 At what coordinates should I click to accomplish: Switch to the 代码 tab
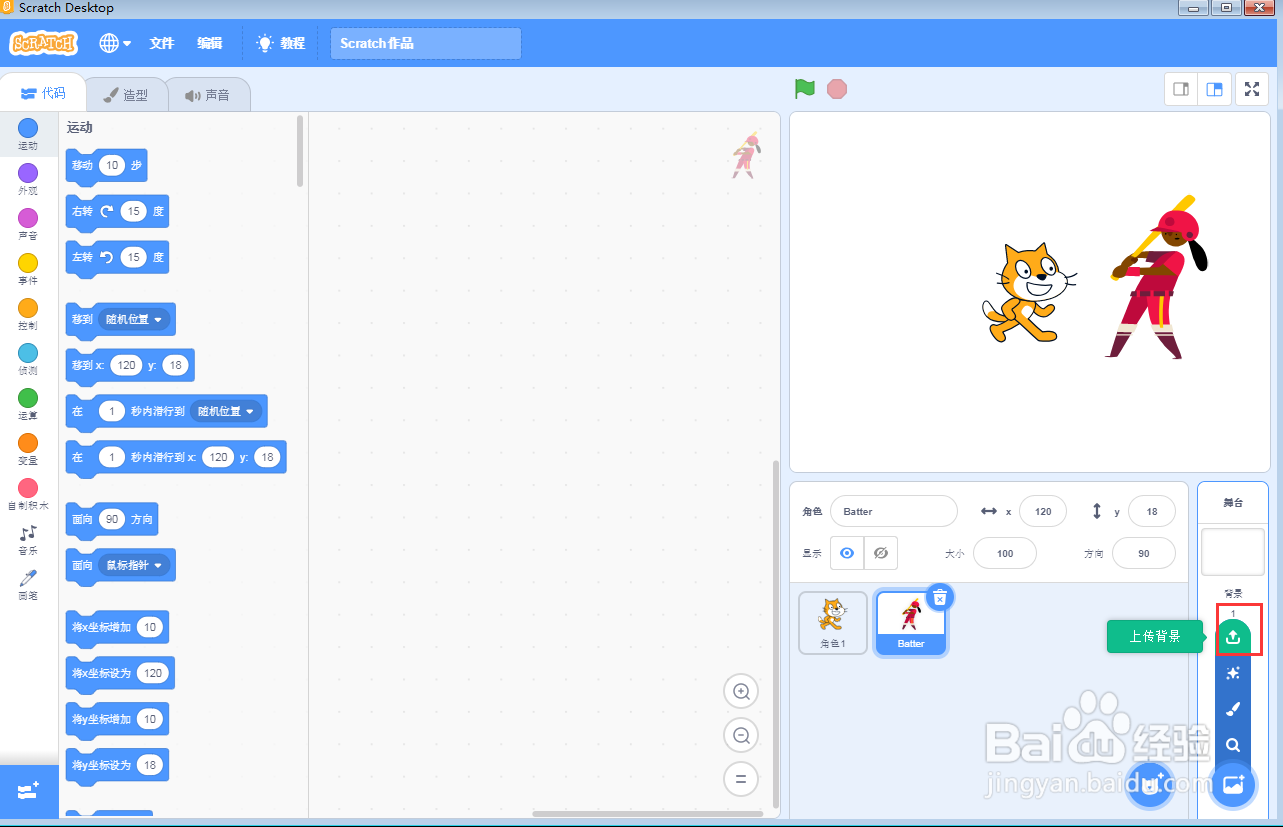tap(43, 93)
